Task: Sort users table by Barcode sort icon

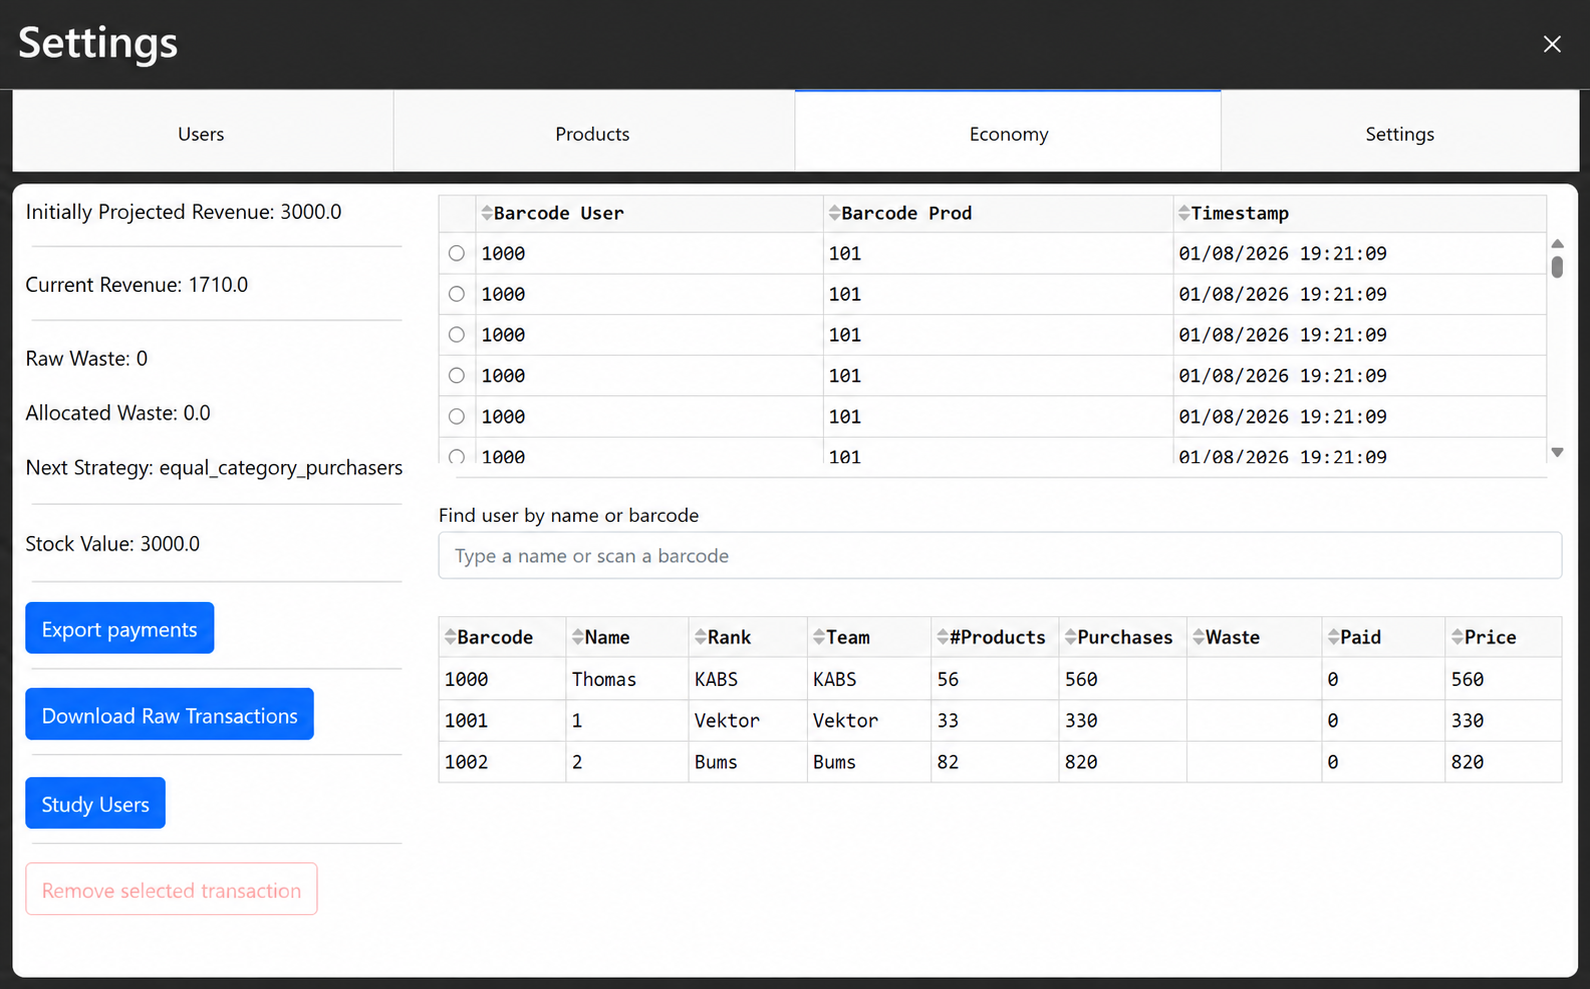Action: click(x=450, y=637)
